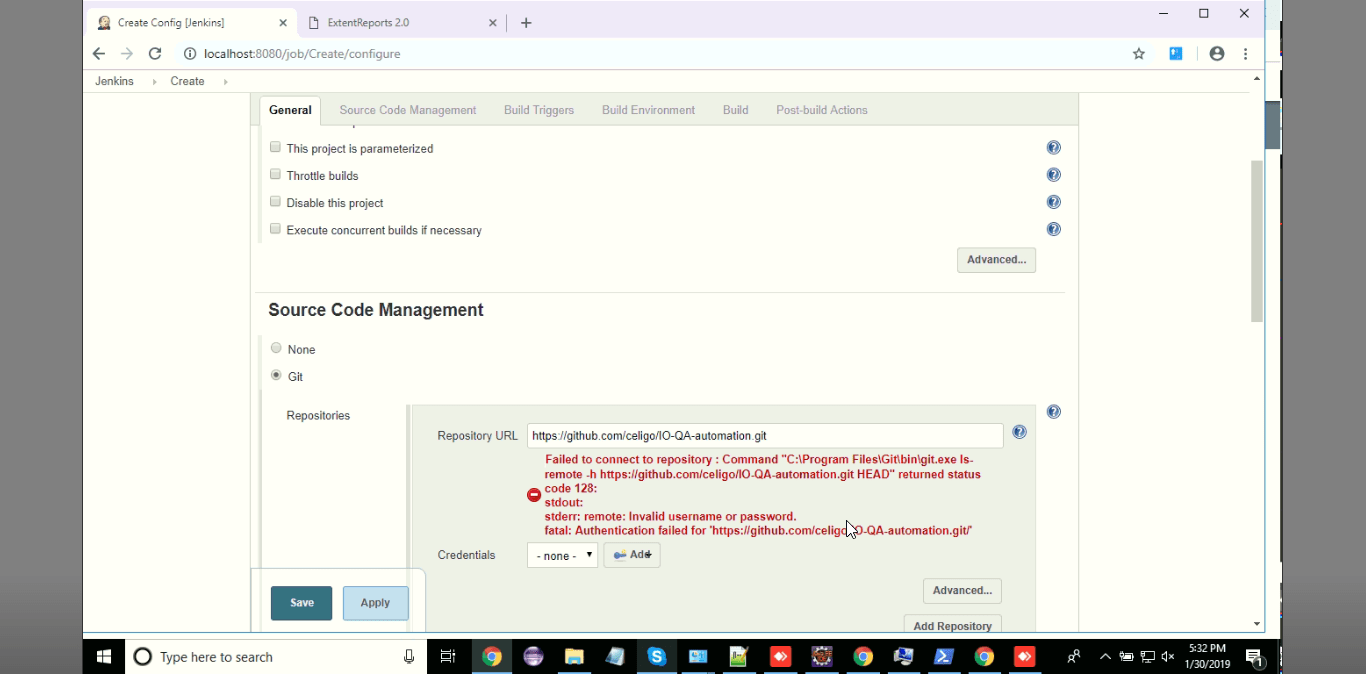The image size is (1366, 674).
Task: Open help for 'Disable this project'
Action: click(1053, 202)
